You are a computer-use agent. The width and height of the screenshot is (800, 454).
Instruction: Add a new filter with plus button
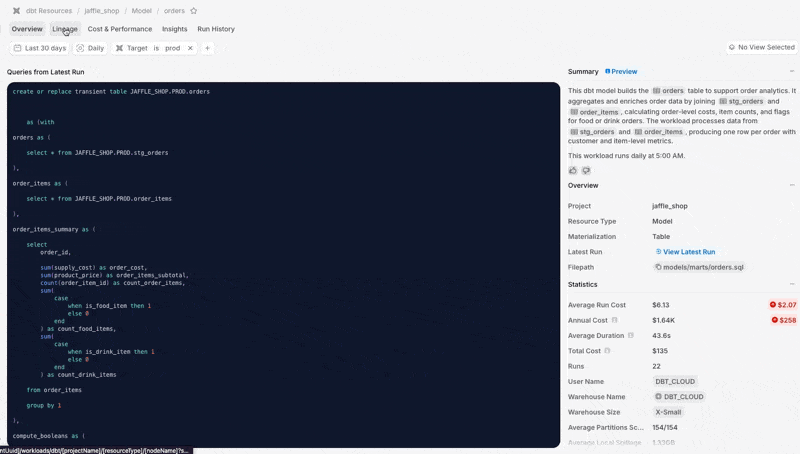[x=207, y=48]
